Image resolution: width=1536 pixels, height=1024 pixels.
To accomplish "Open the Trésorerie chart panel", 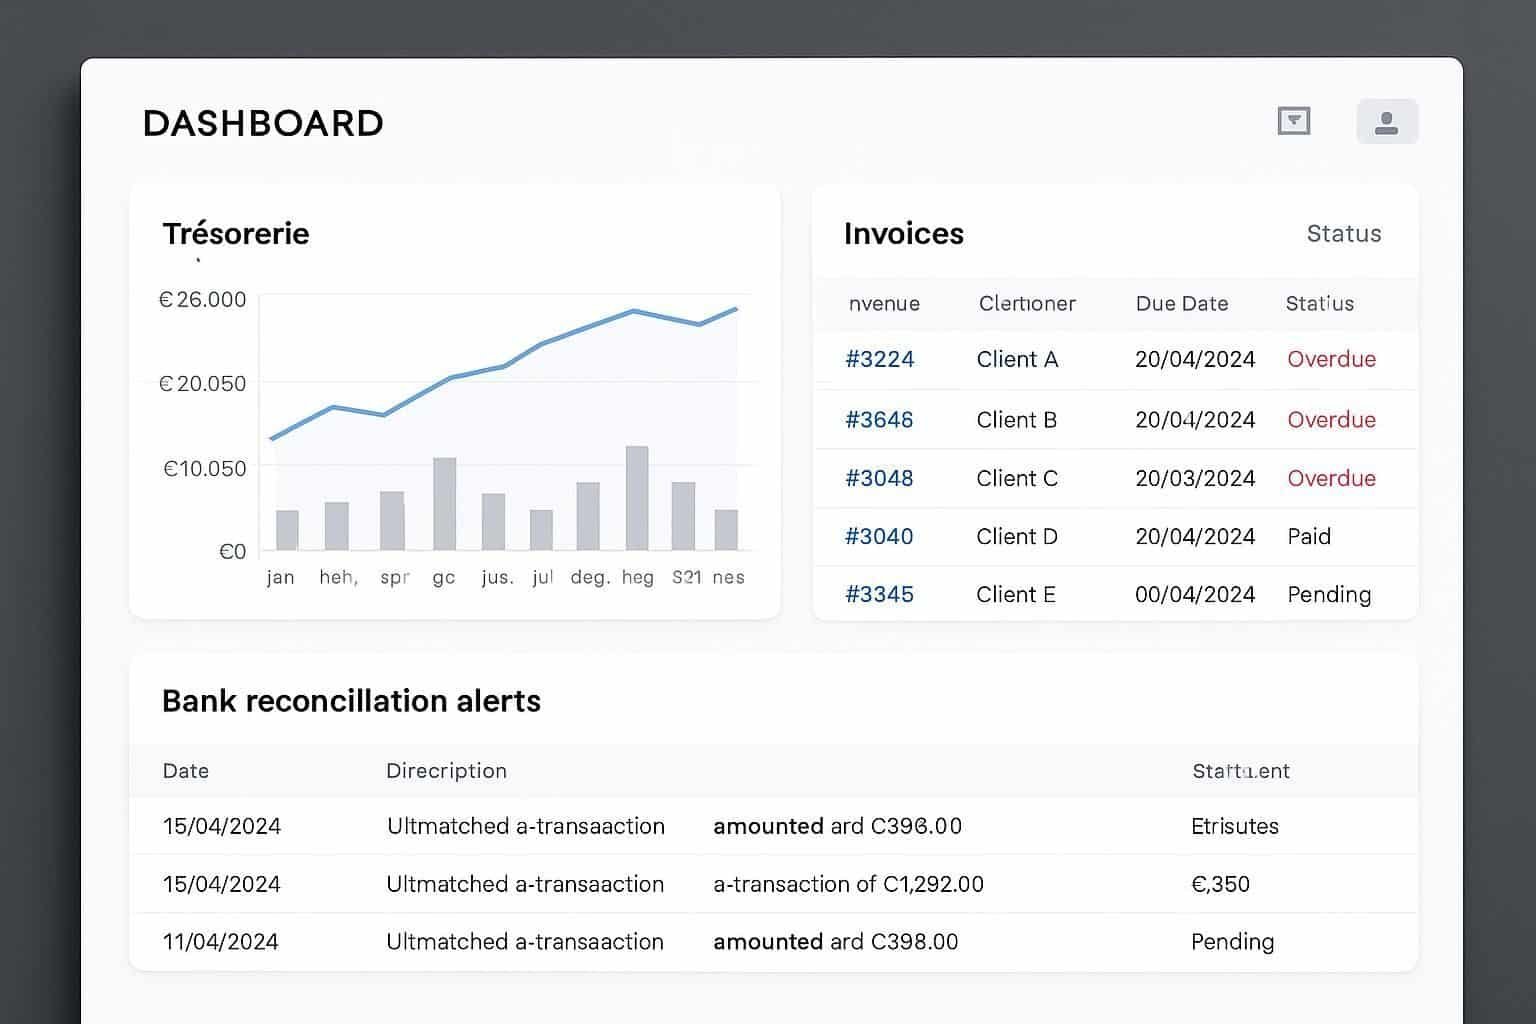I will tap(235, 233).
